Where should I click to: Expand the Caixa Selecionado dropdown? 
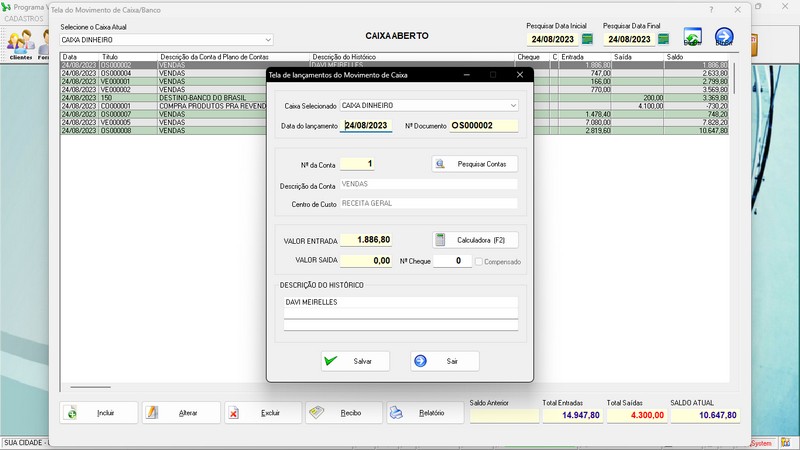coord(513,106)
